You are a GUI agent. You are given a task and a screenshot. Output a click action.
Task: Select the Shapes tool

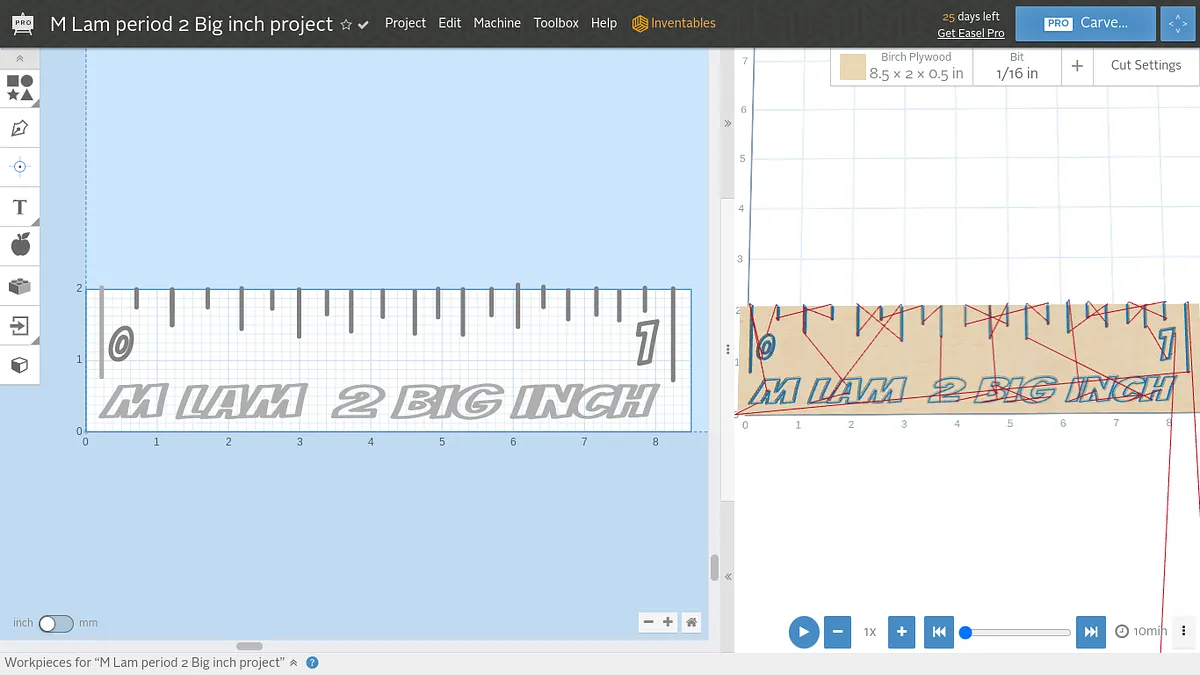click(20, 88)
